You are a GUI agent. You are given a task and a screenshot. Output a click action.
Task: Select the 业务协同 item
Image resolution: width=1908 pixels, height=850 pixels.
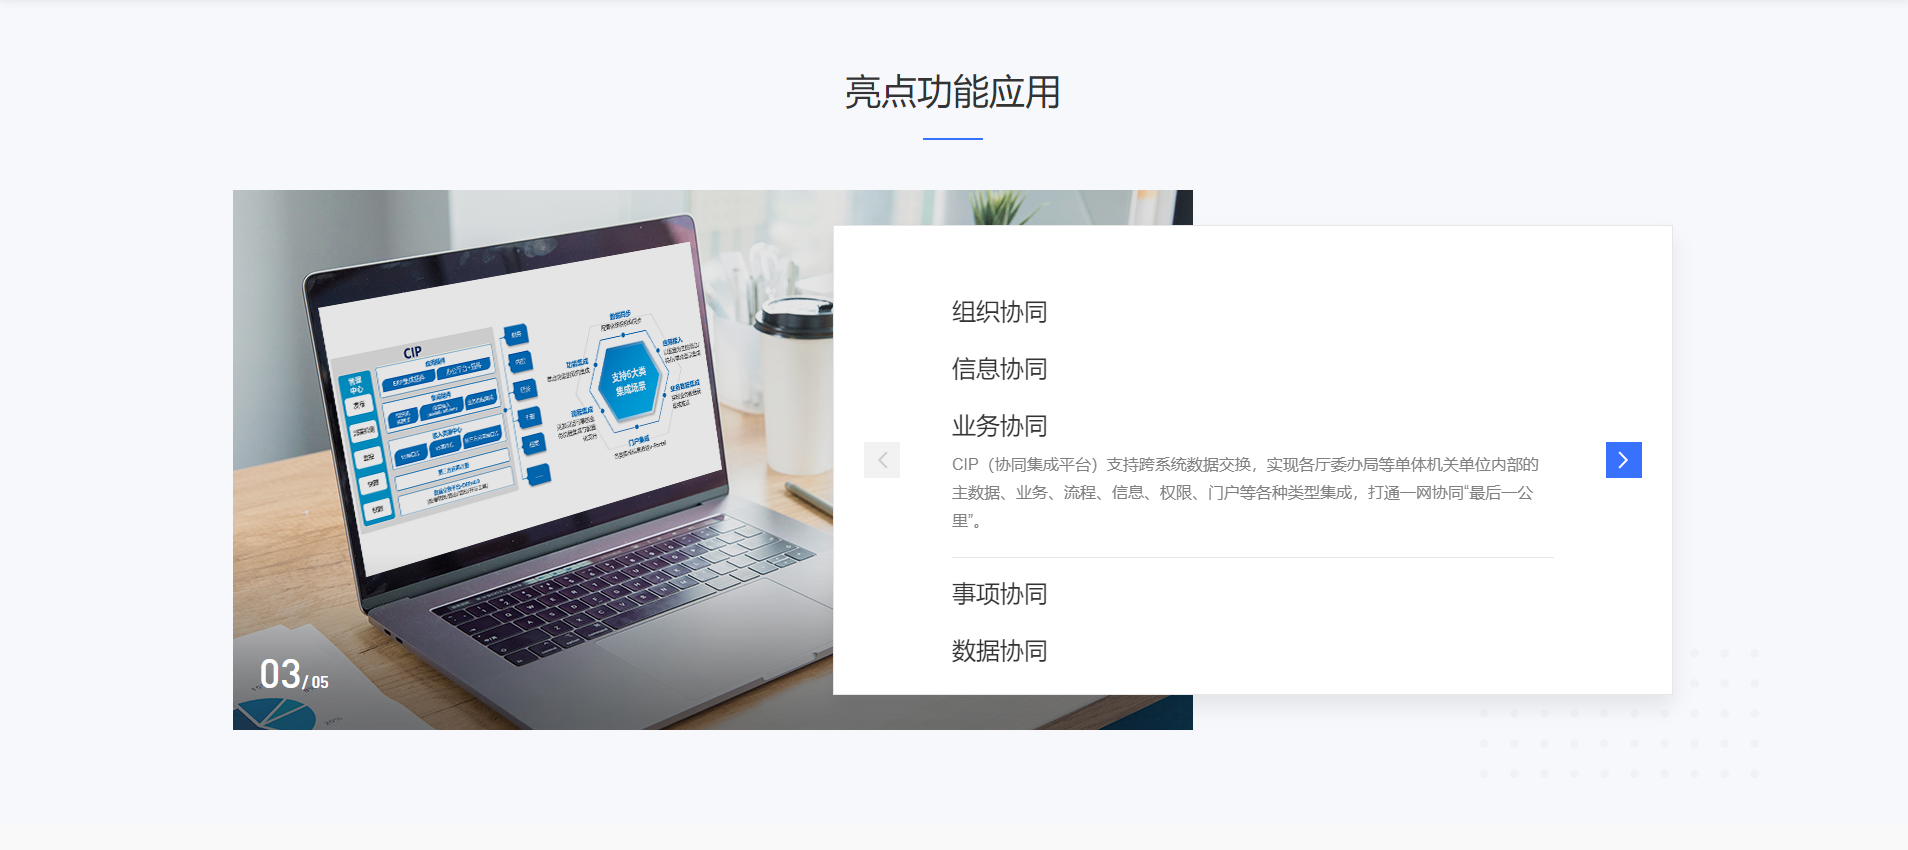coord(1000,426)
